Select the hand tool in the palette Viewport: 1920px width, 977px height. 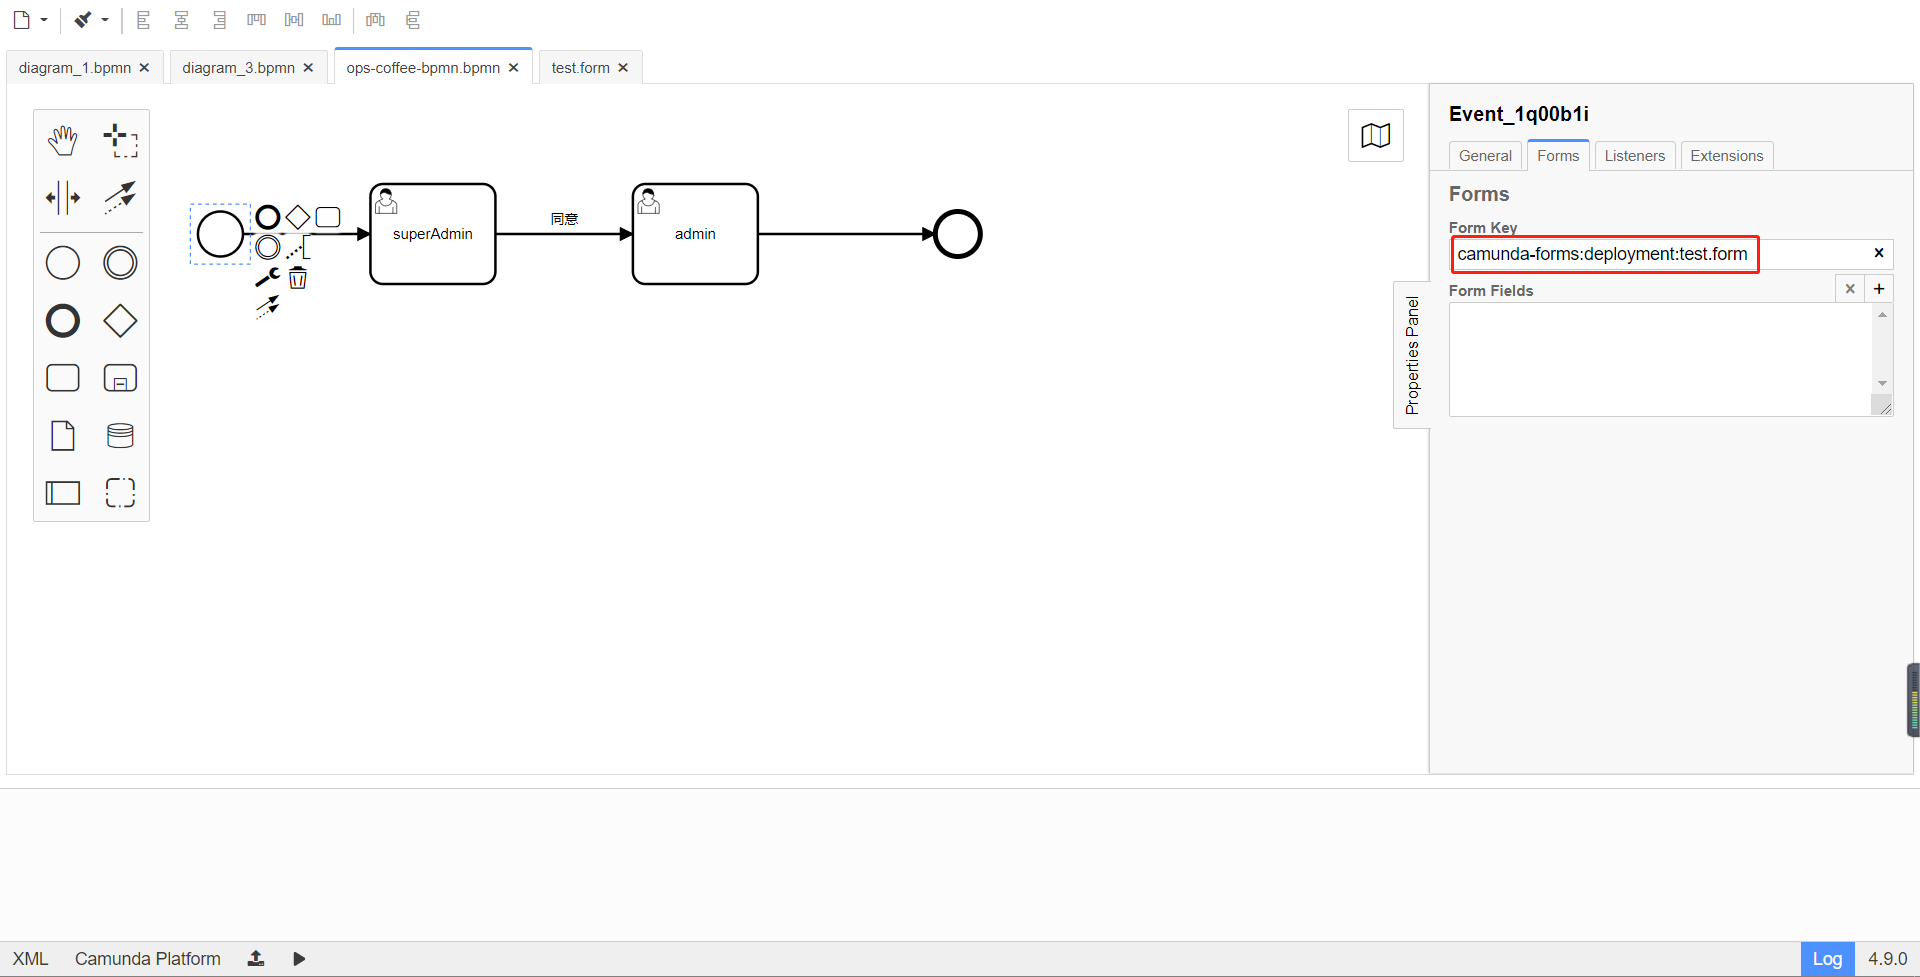click(62, 140)
